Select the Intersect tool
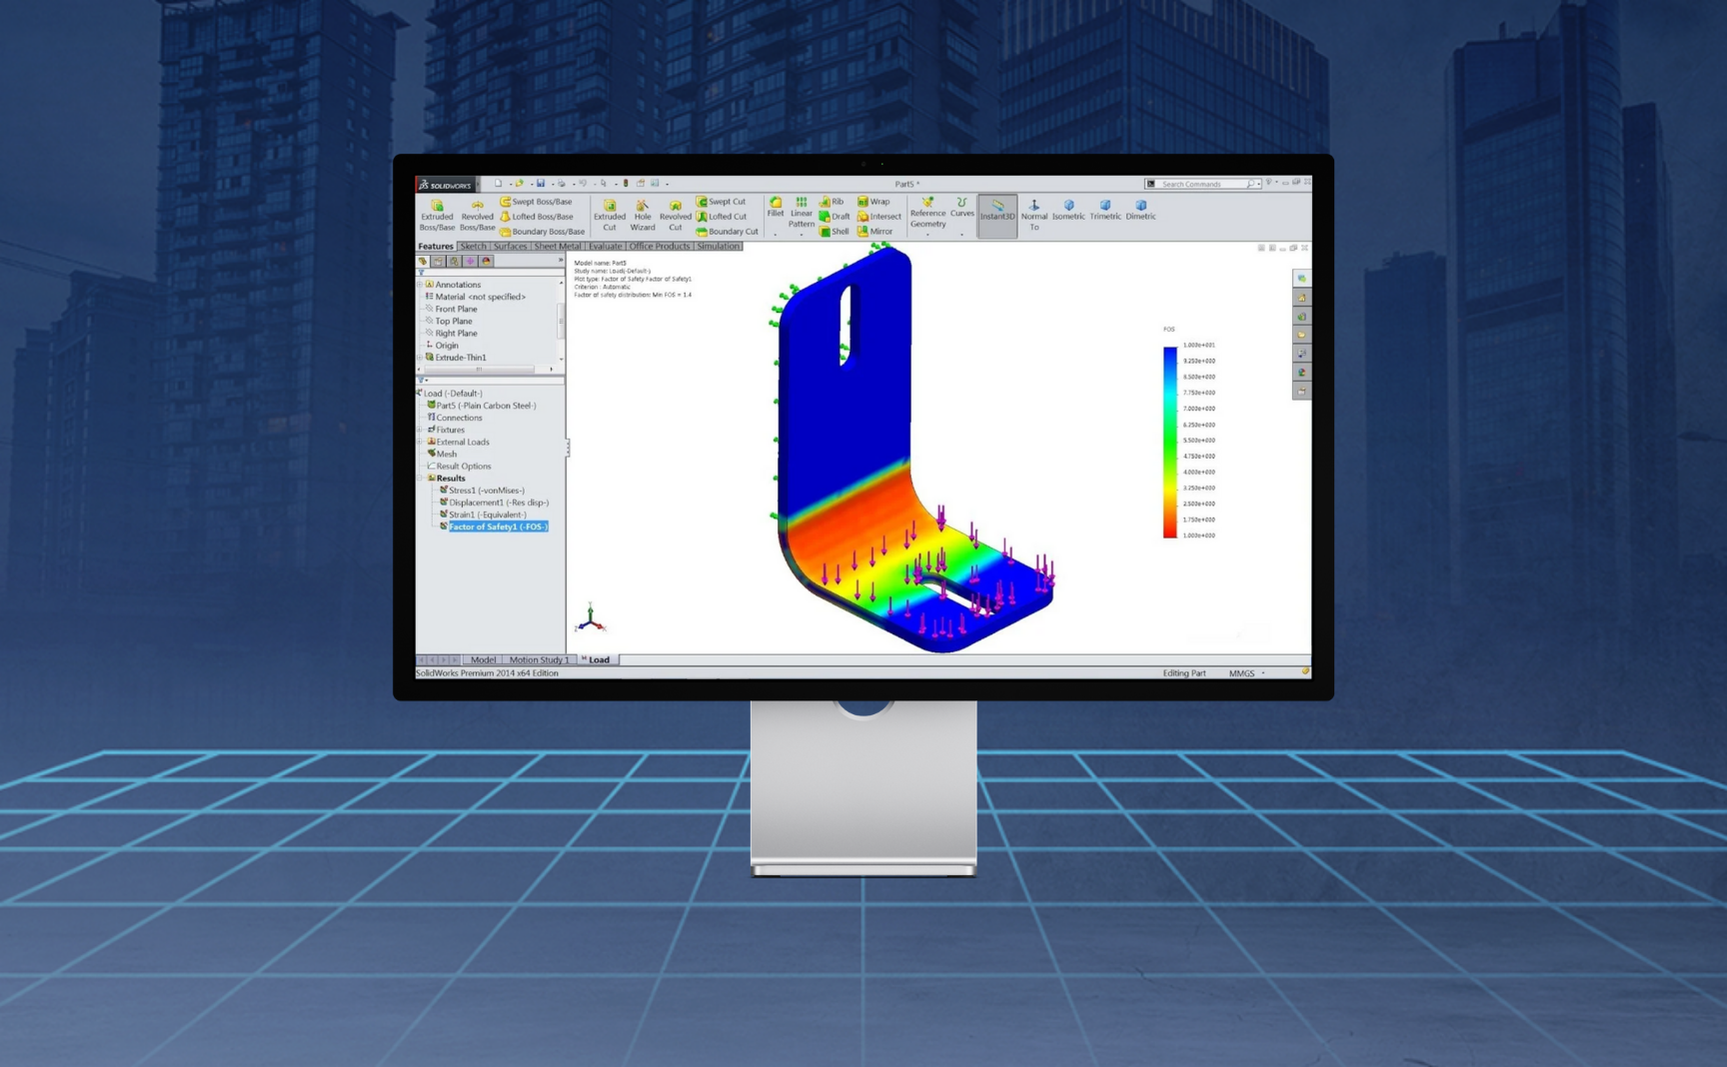 click(879, 216)
